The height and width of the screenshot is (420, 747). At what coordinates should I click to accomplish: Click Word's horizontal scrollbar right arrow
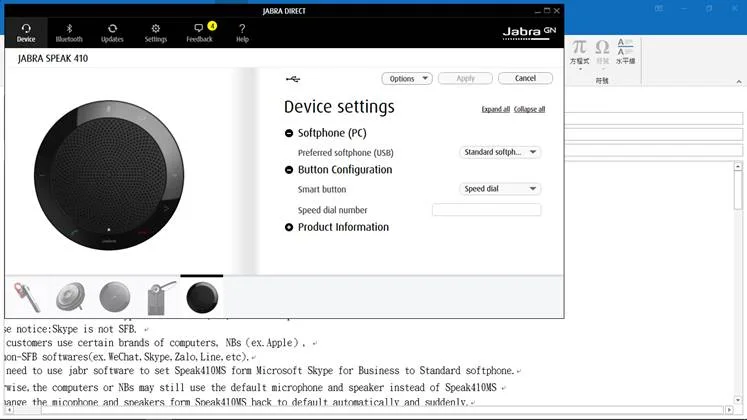[729, 410]
